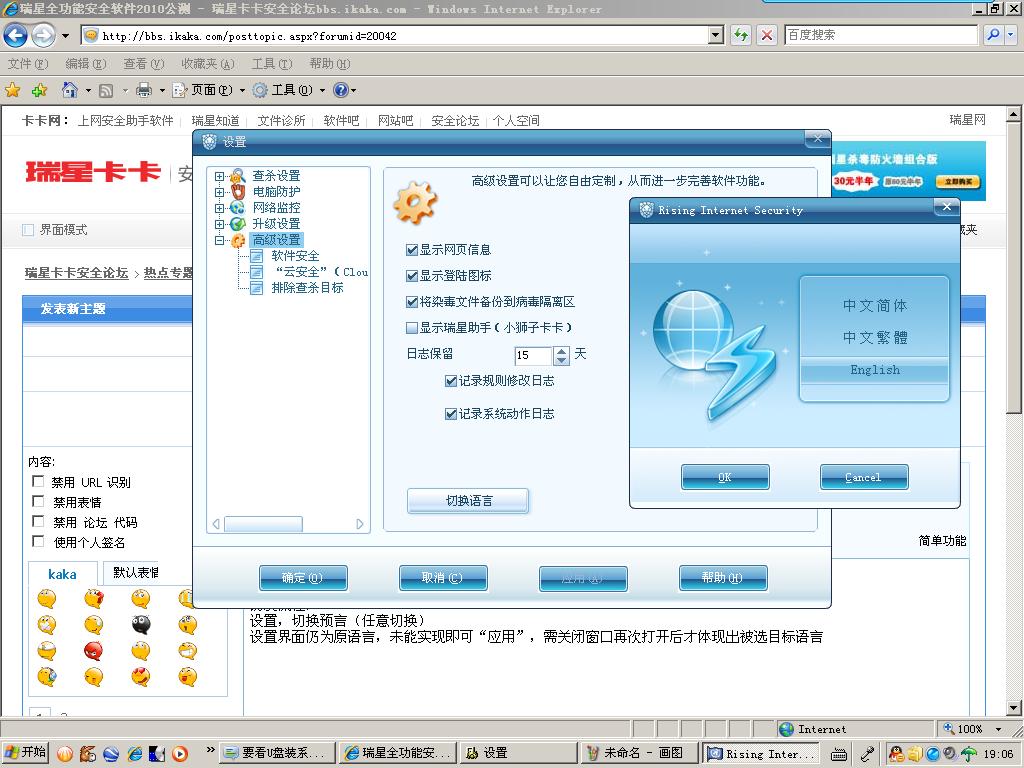Toggle 将染毒文件备份到病毒隔离区 checkbox

412,302
